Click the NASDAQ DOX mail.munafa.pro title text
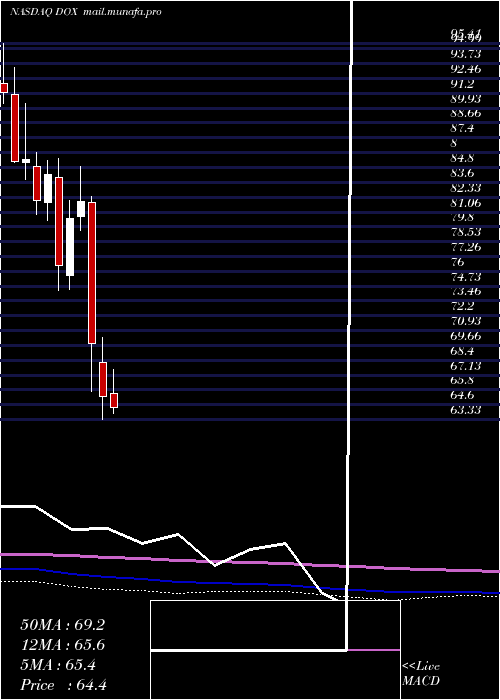 point(85,12)
